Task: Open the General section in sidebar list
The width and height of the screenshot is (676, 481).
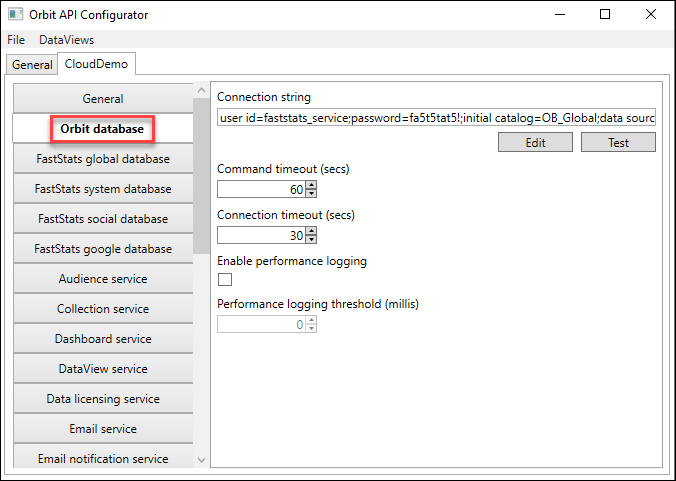Action: click(103, 98)
